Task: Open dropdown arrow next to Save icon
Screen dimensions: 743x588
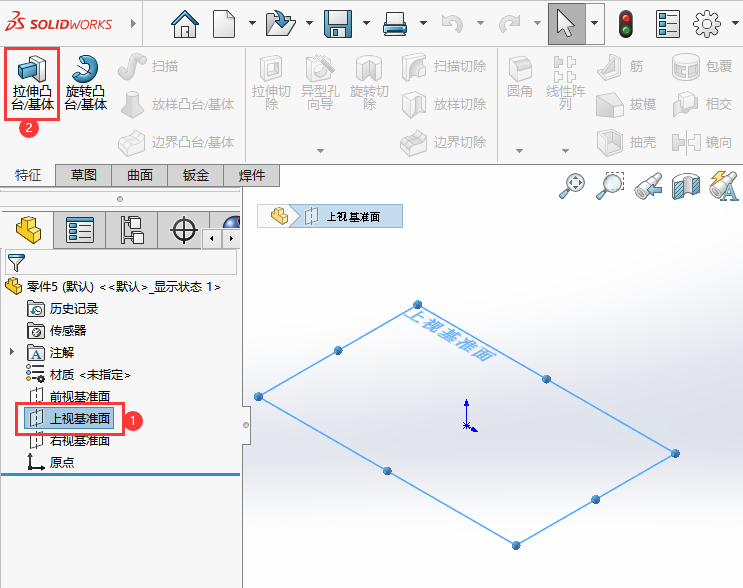Action: [366, 23]
